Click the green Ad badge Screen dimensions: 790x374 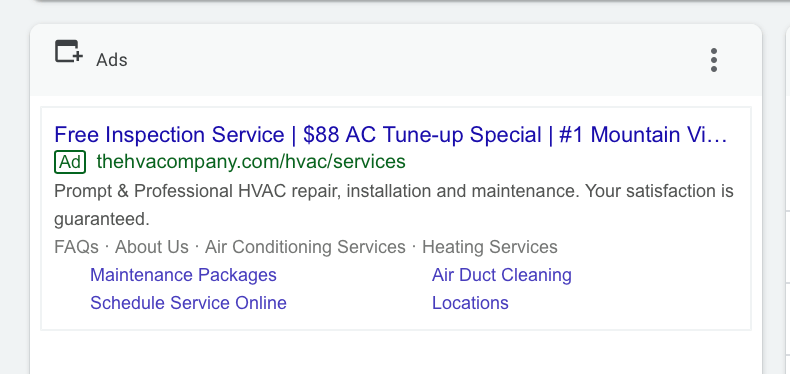click(x=70, y=162)
